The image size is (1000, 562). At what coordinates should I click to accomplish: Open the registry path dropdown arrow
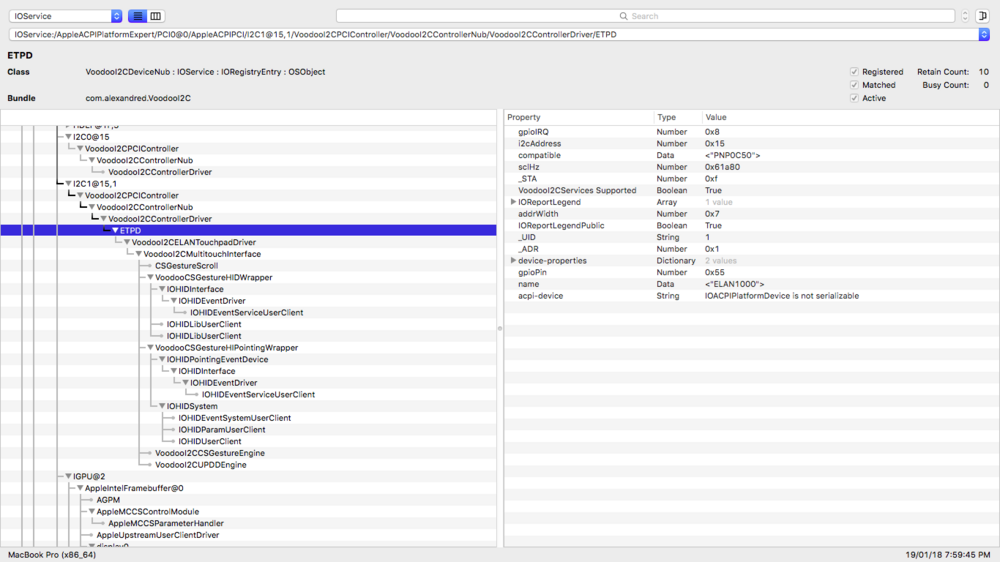pos(984,34)
